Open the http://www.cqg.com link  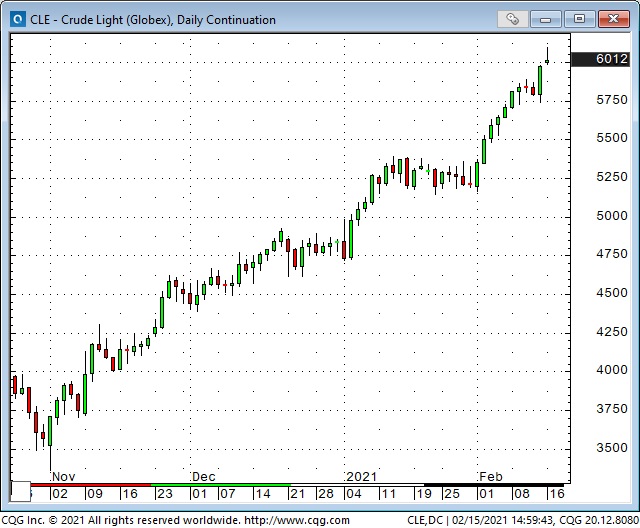tap(297, 520)
